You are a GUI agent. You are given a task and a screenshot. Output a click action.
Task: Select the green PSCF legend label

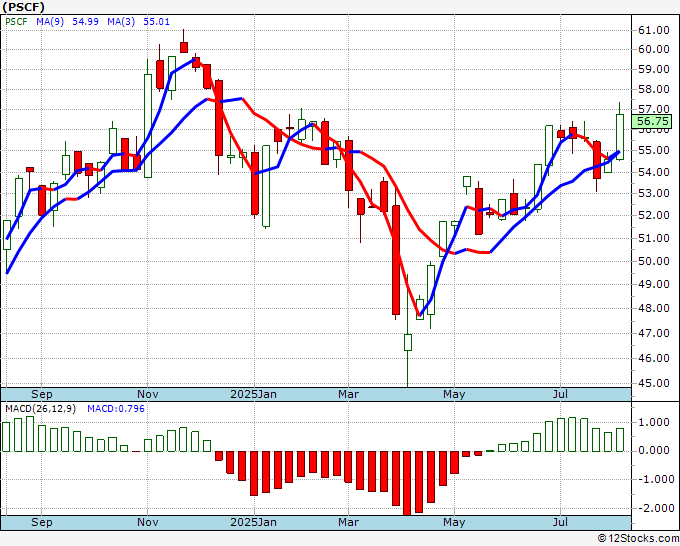click(16, 22)
